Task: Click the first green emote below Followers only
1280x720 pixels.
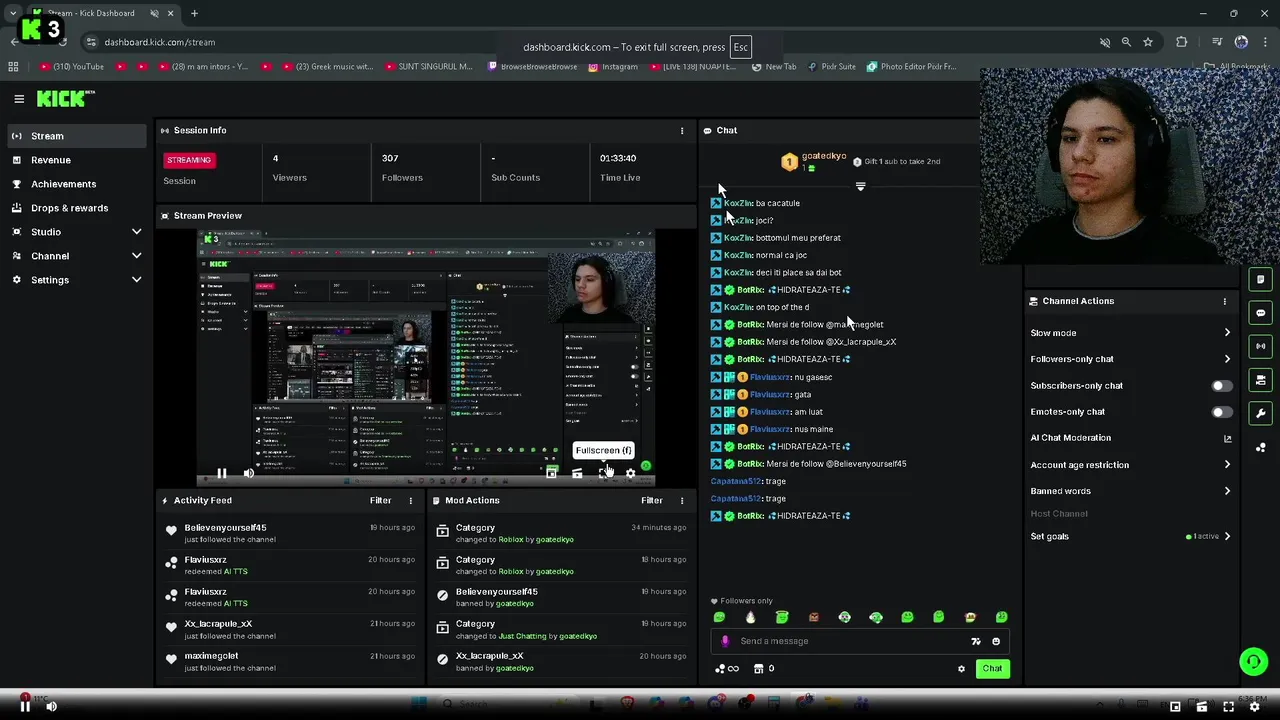Action: click(x=719, y=618)
